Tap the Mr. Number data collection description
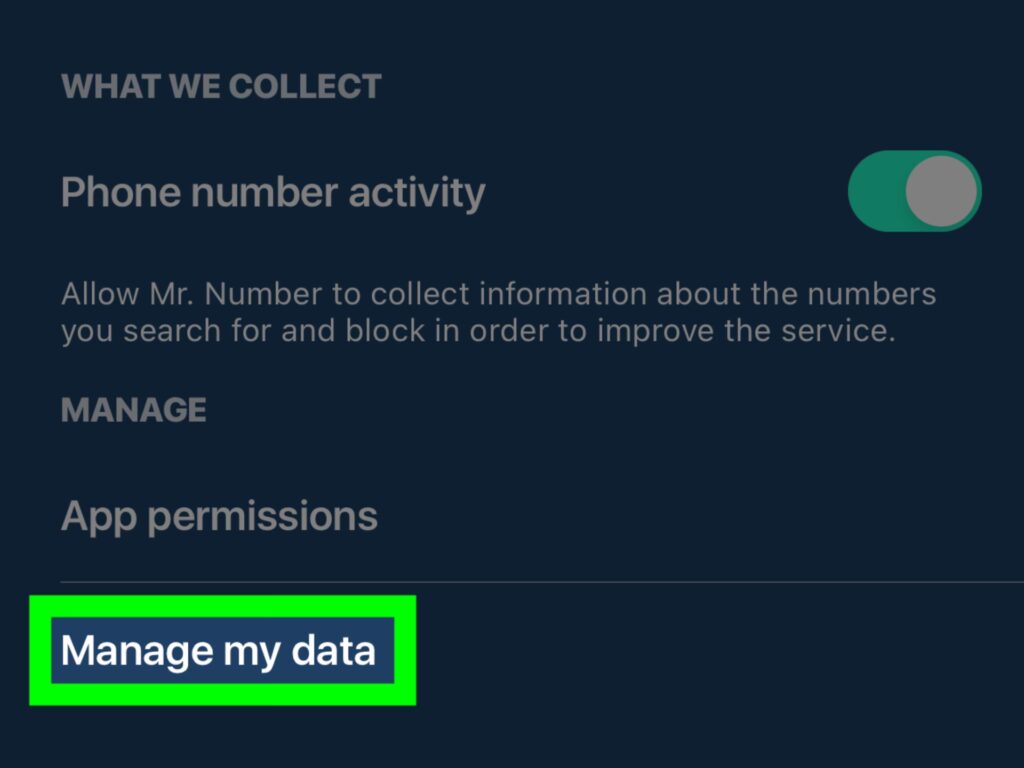This screenshot has width=1024, height=768. (x=498, y=312)
